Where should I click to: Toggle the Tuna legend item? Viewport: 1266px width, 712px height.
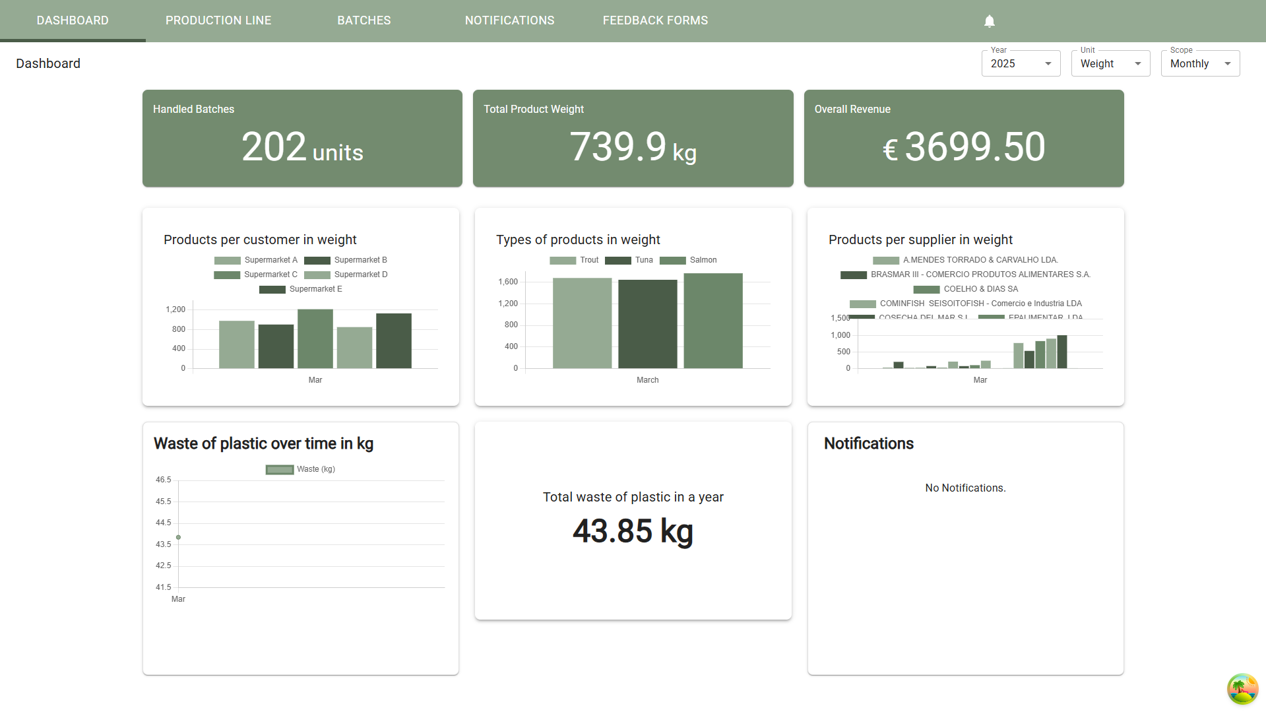[629, 260]
